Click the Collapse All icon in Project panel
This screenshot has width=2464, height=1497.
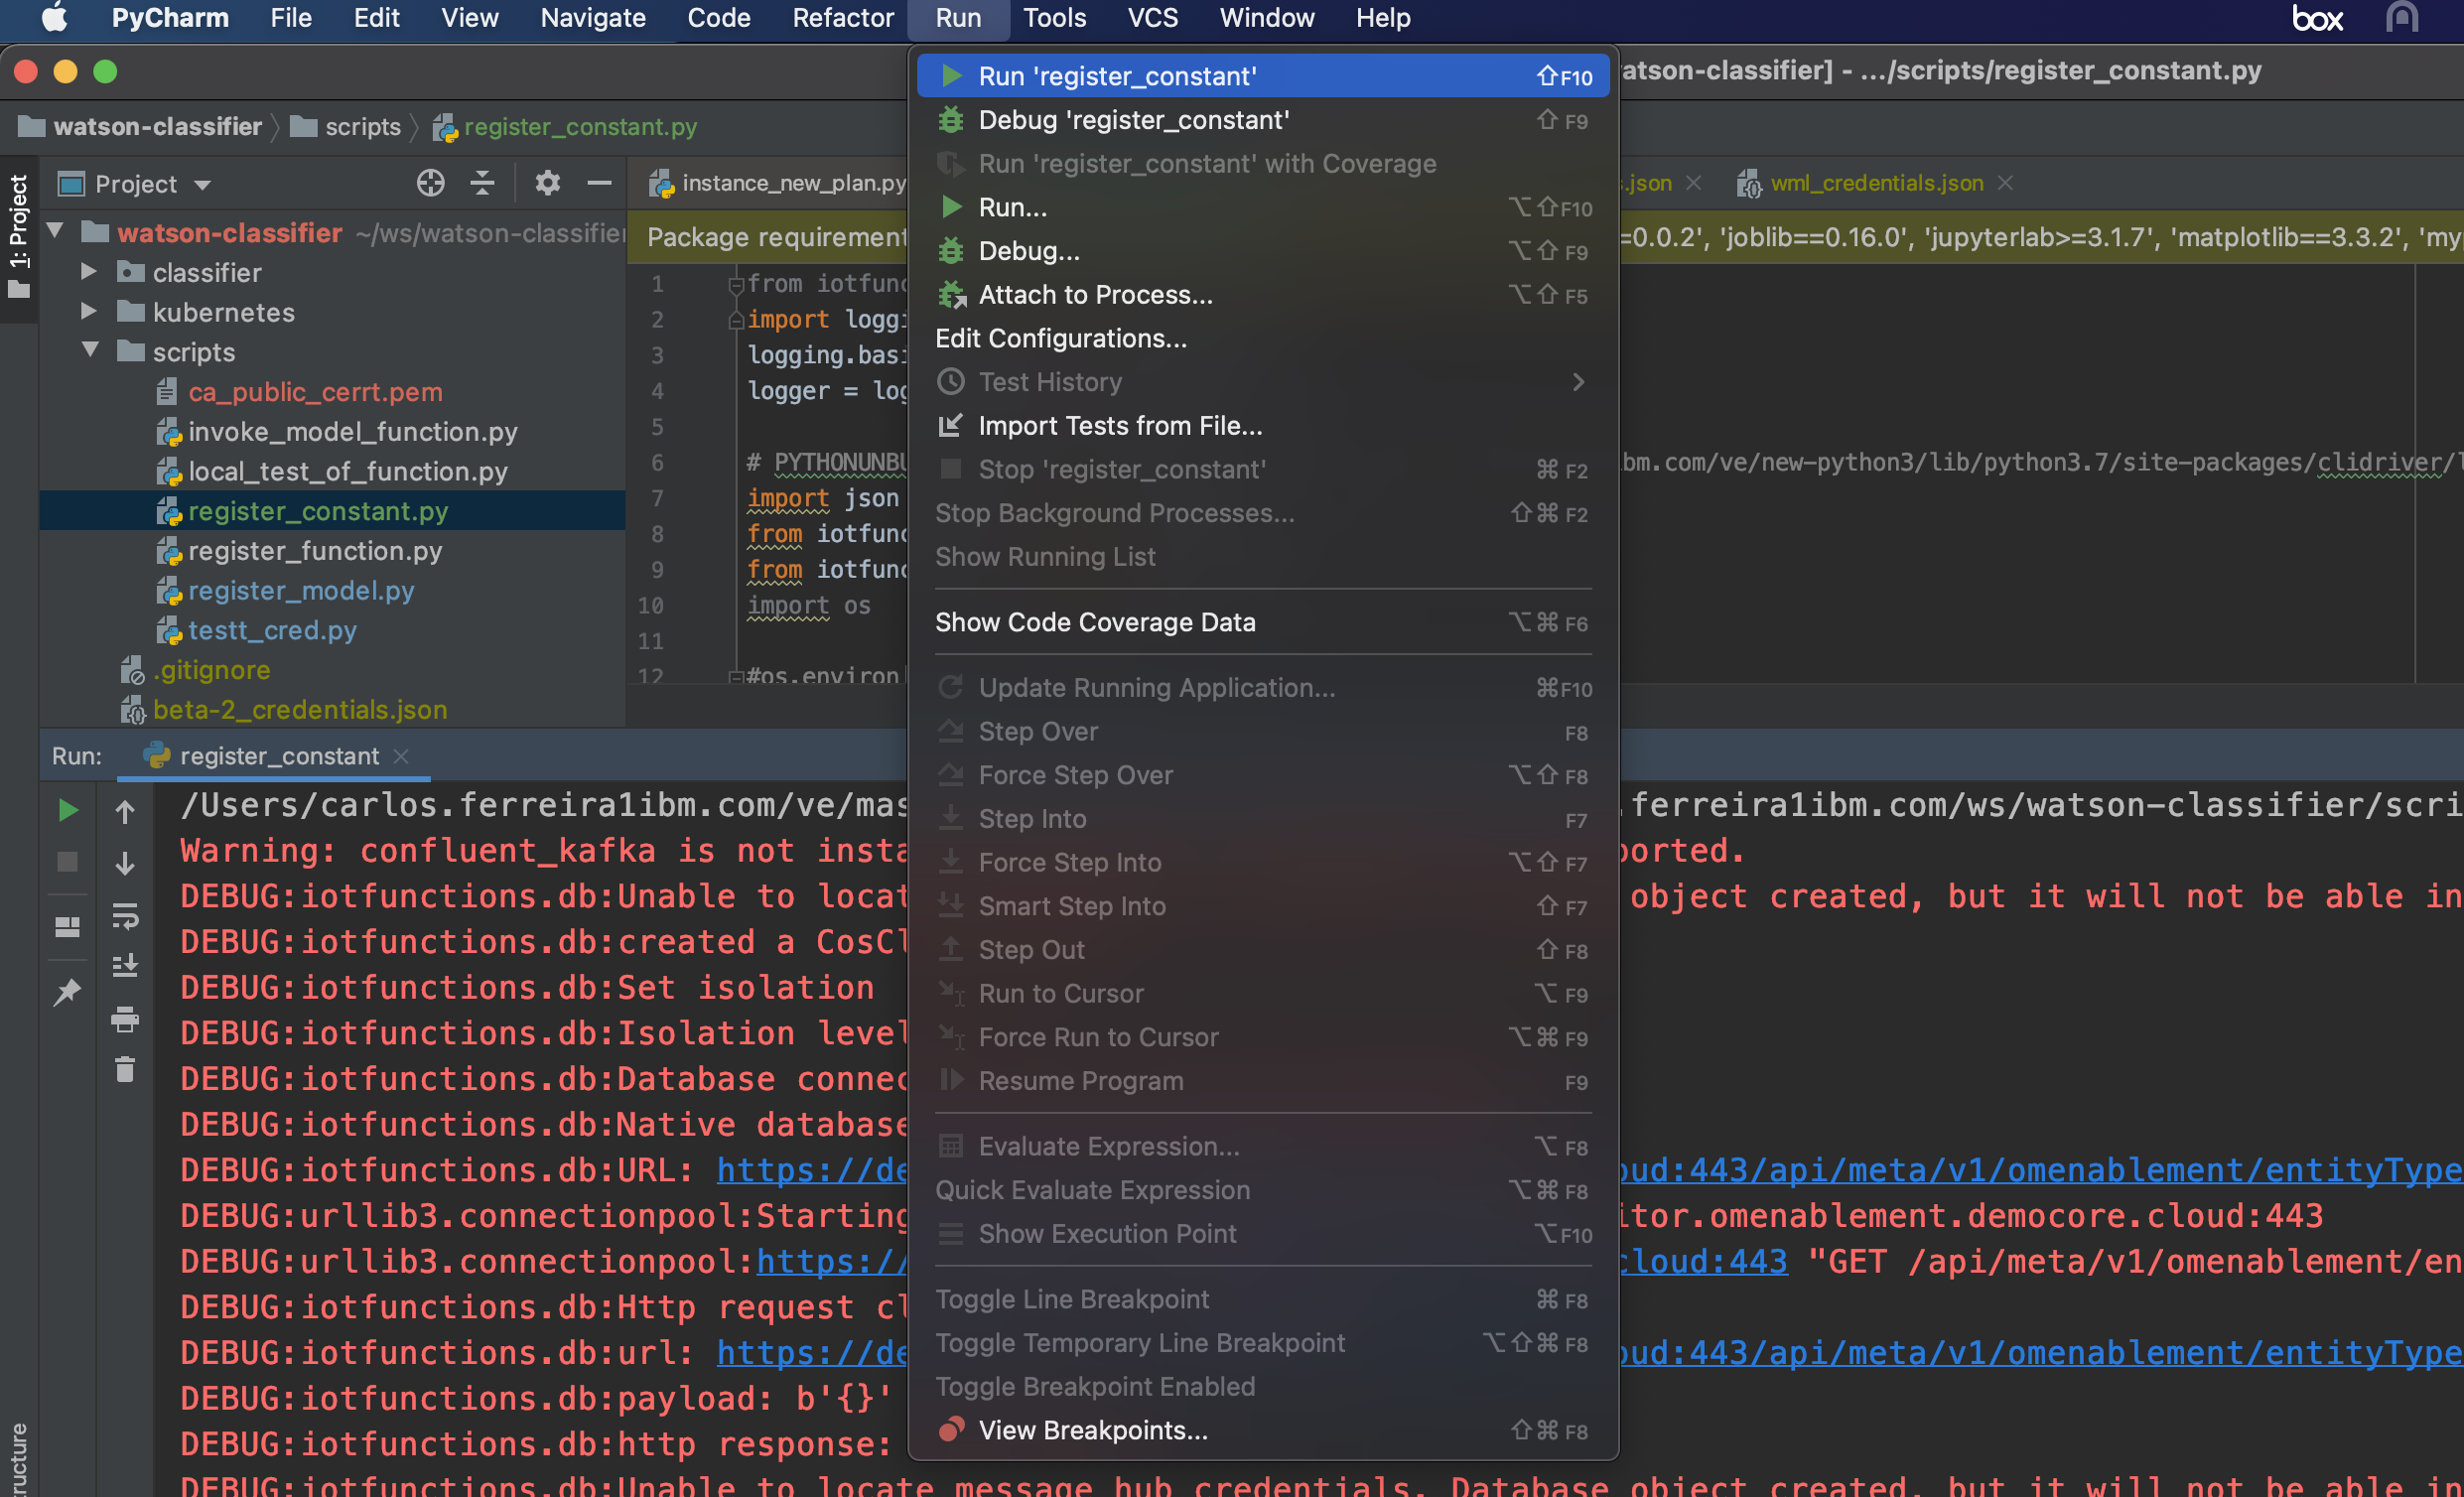coord(482,183)
